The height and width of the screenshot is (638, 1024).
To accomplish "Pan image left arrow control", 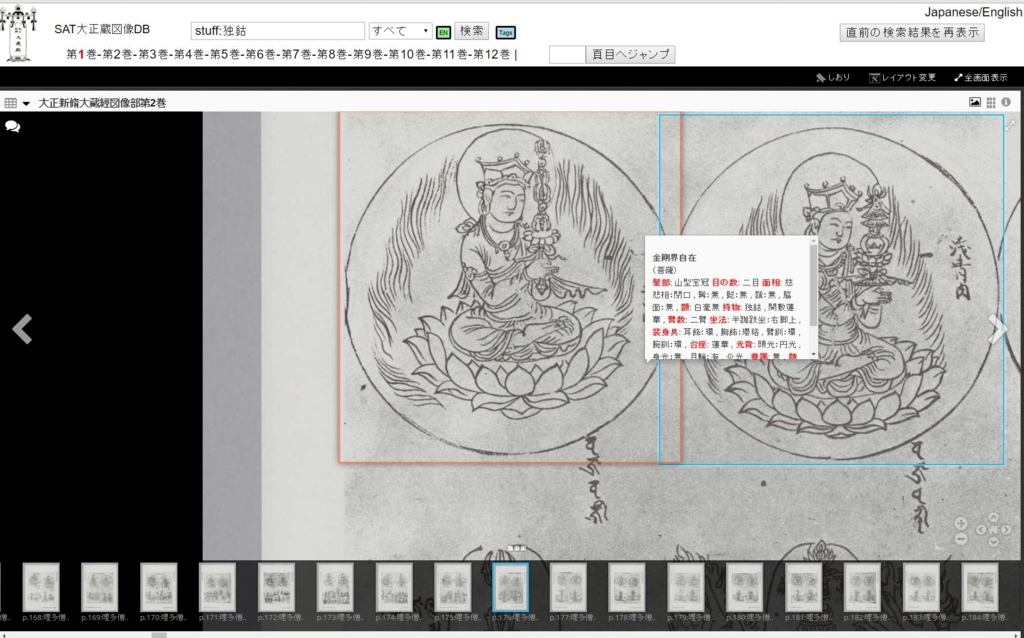I will click(x=981, y=530).
